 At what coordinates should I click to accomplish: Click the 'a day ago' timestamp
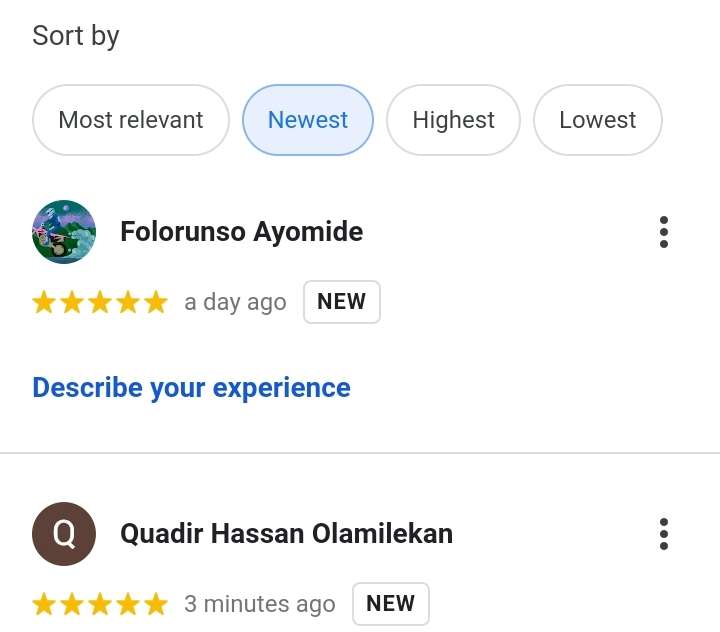235,303
